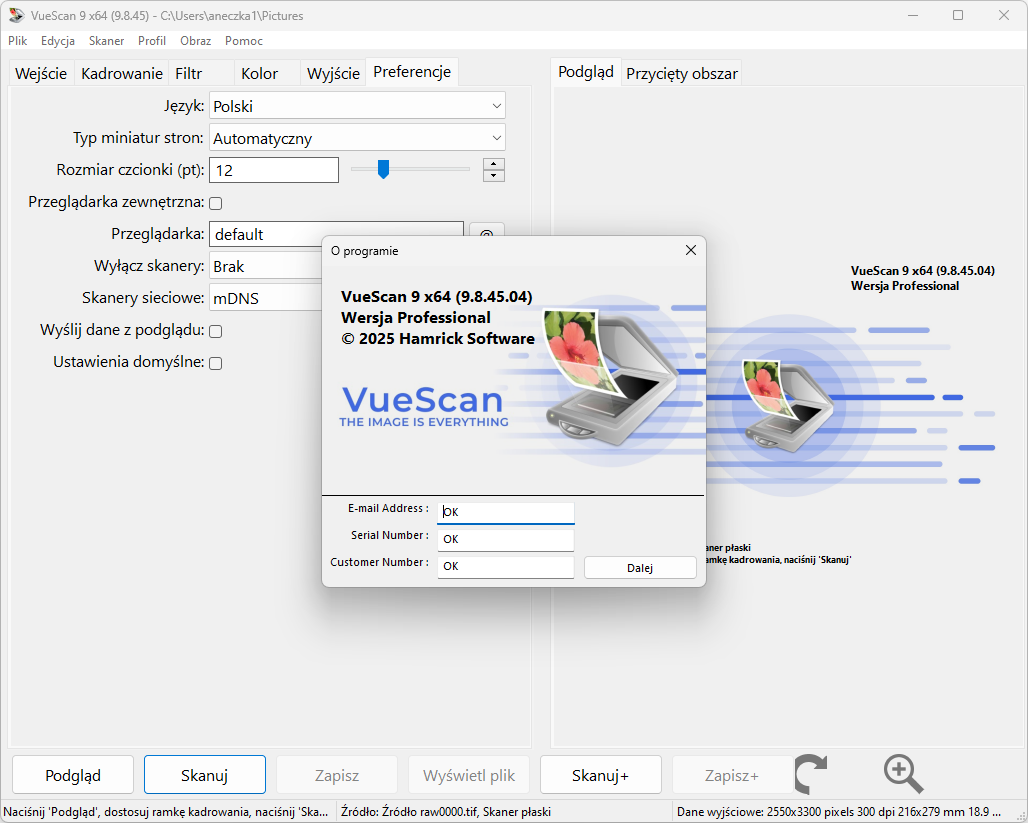Open Skanery sieciowe mDNS dropdown
The width and height of the screenshot is (1028, 823).
point(266,298)
